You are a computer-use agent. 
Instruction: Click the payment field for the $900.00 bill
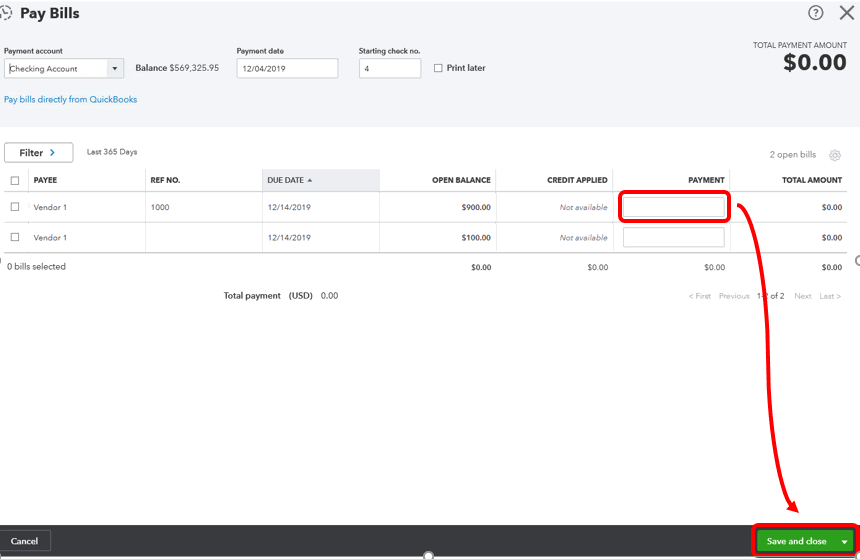tap(674, 207)
